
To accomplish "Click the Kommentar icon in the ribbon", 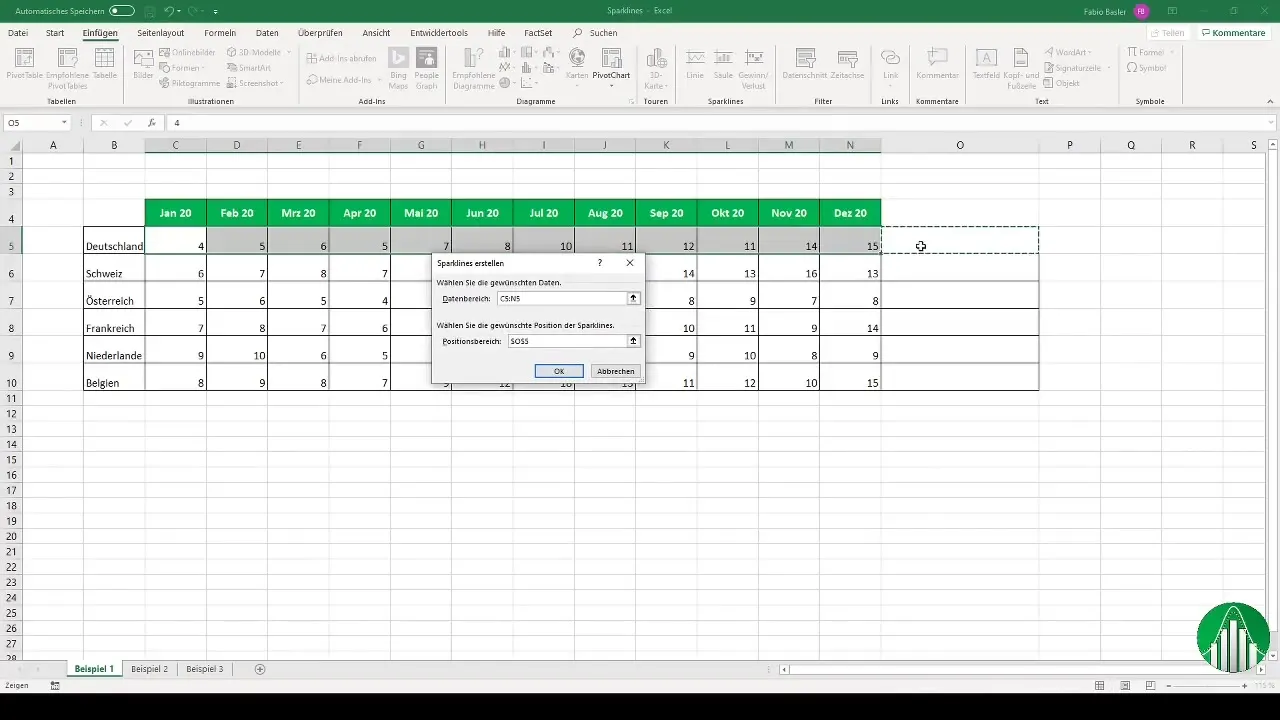I will (937, 65).
